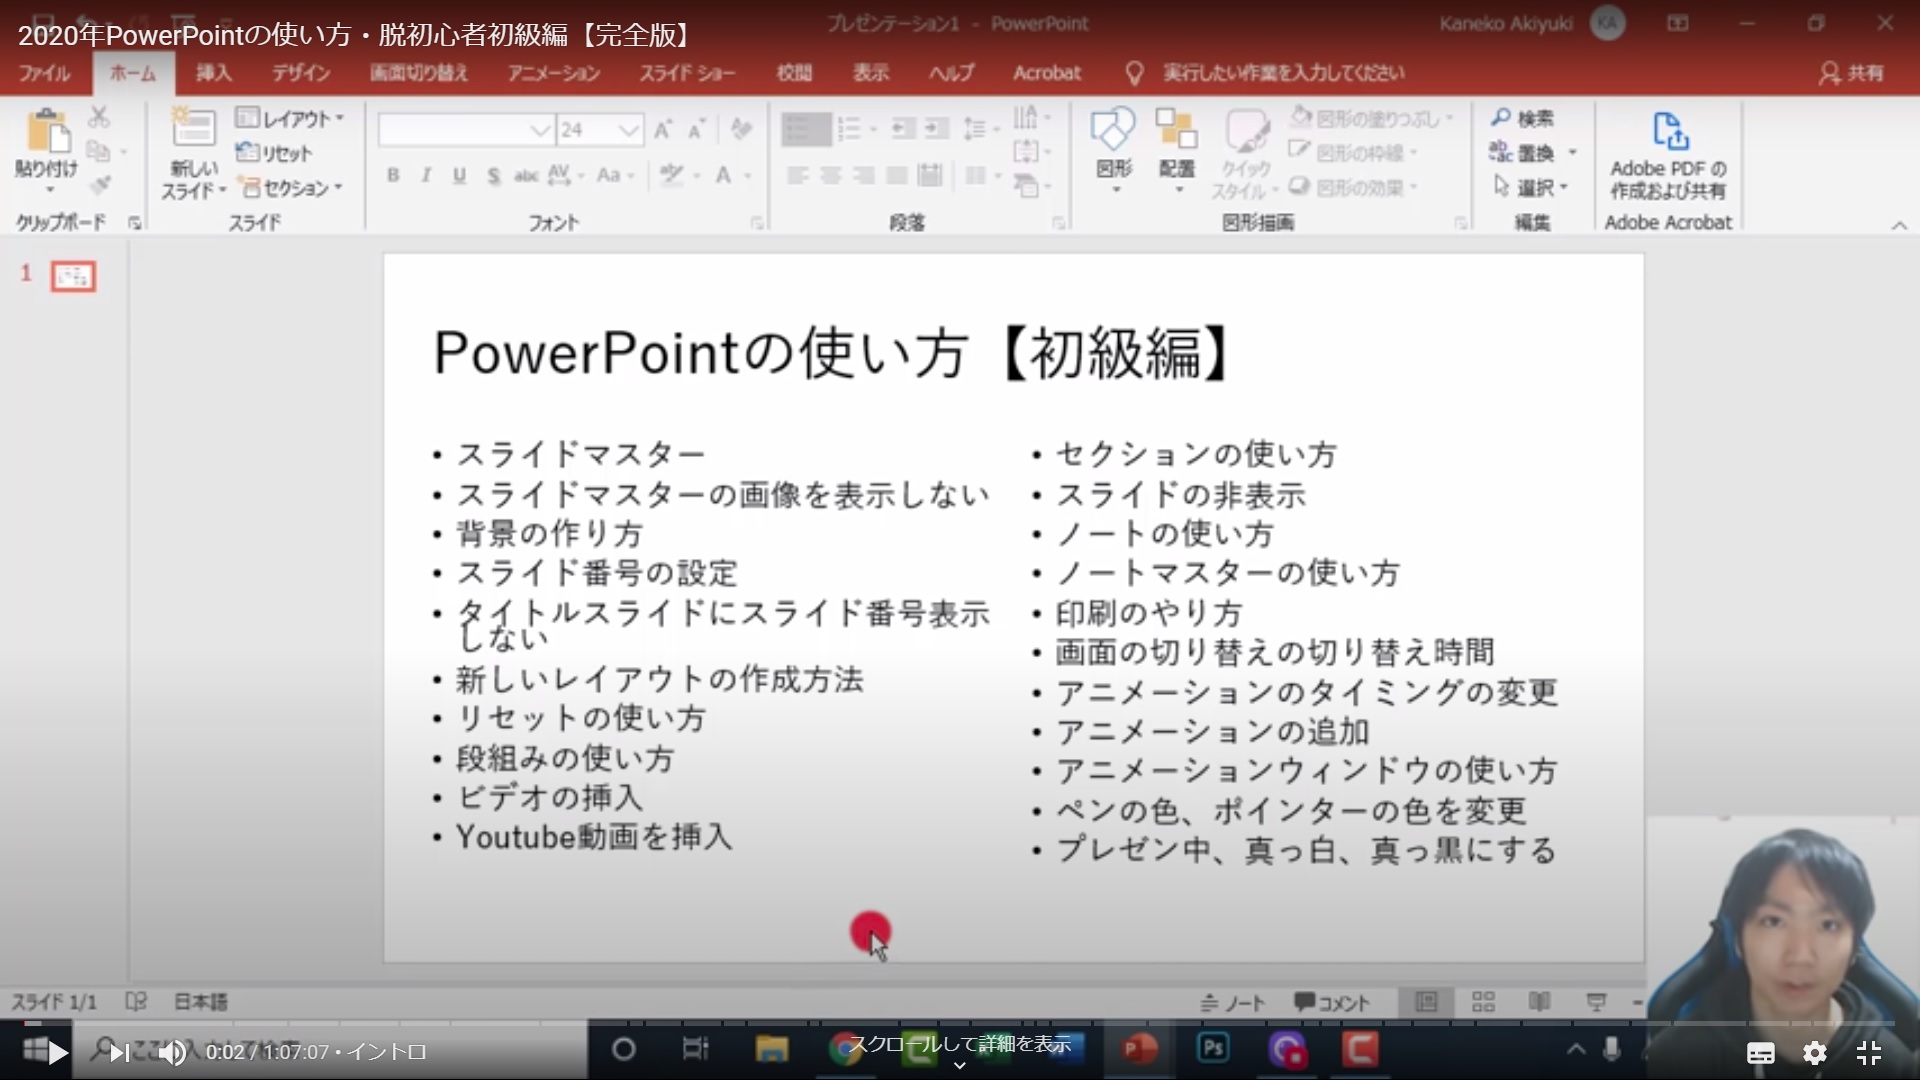Click the Comments (コメント) status bar button
The image size is (1920, 1080).
[1332, 1003]
